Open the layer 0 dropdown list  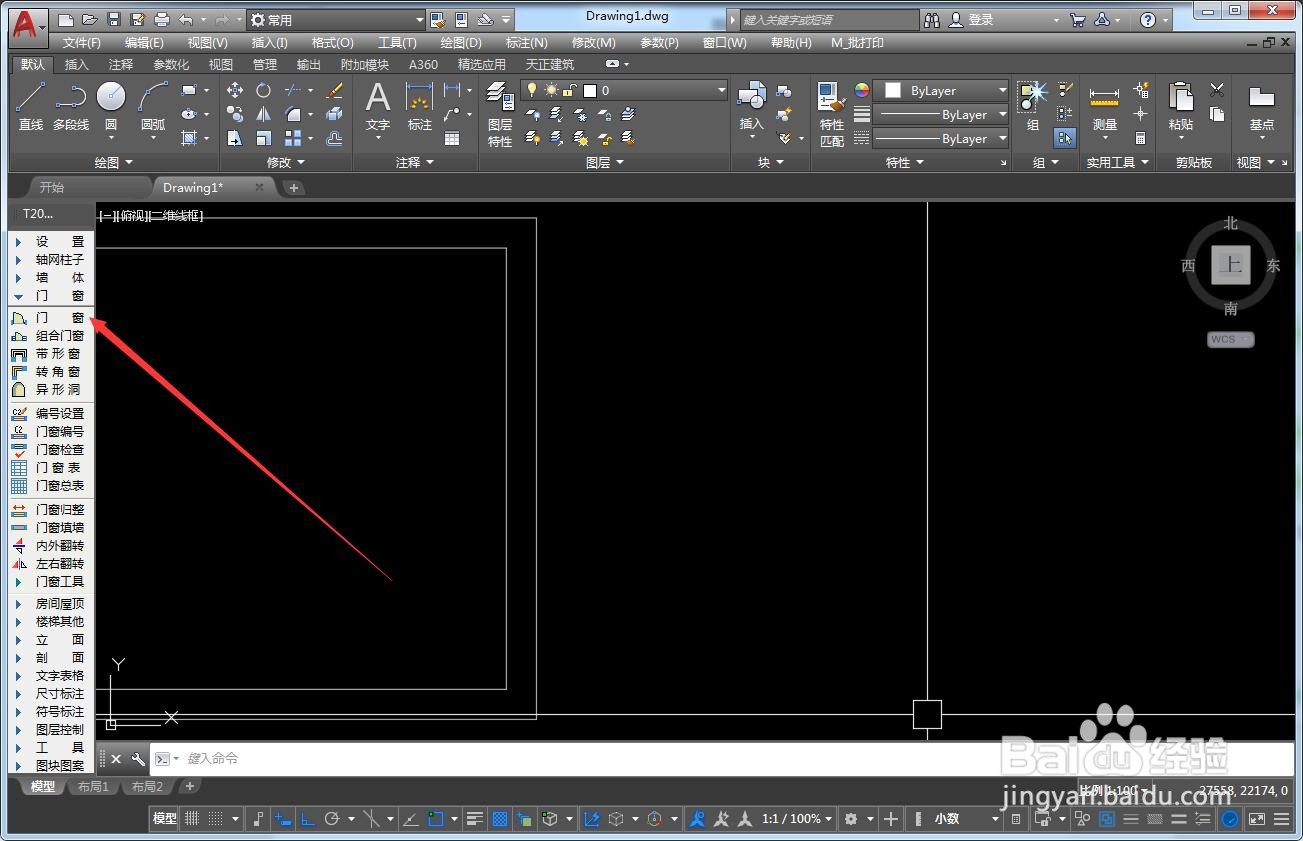point(623,90)
